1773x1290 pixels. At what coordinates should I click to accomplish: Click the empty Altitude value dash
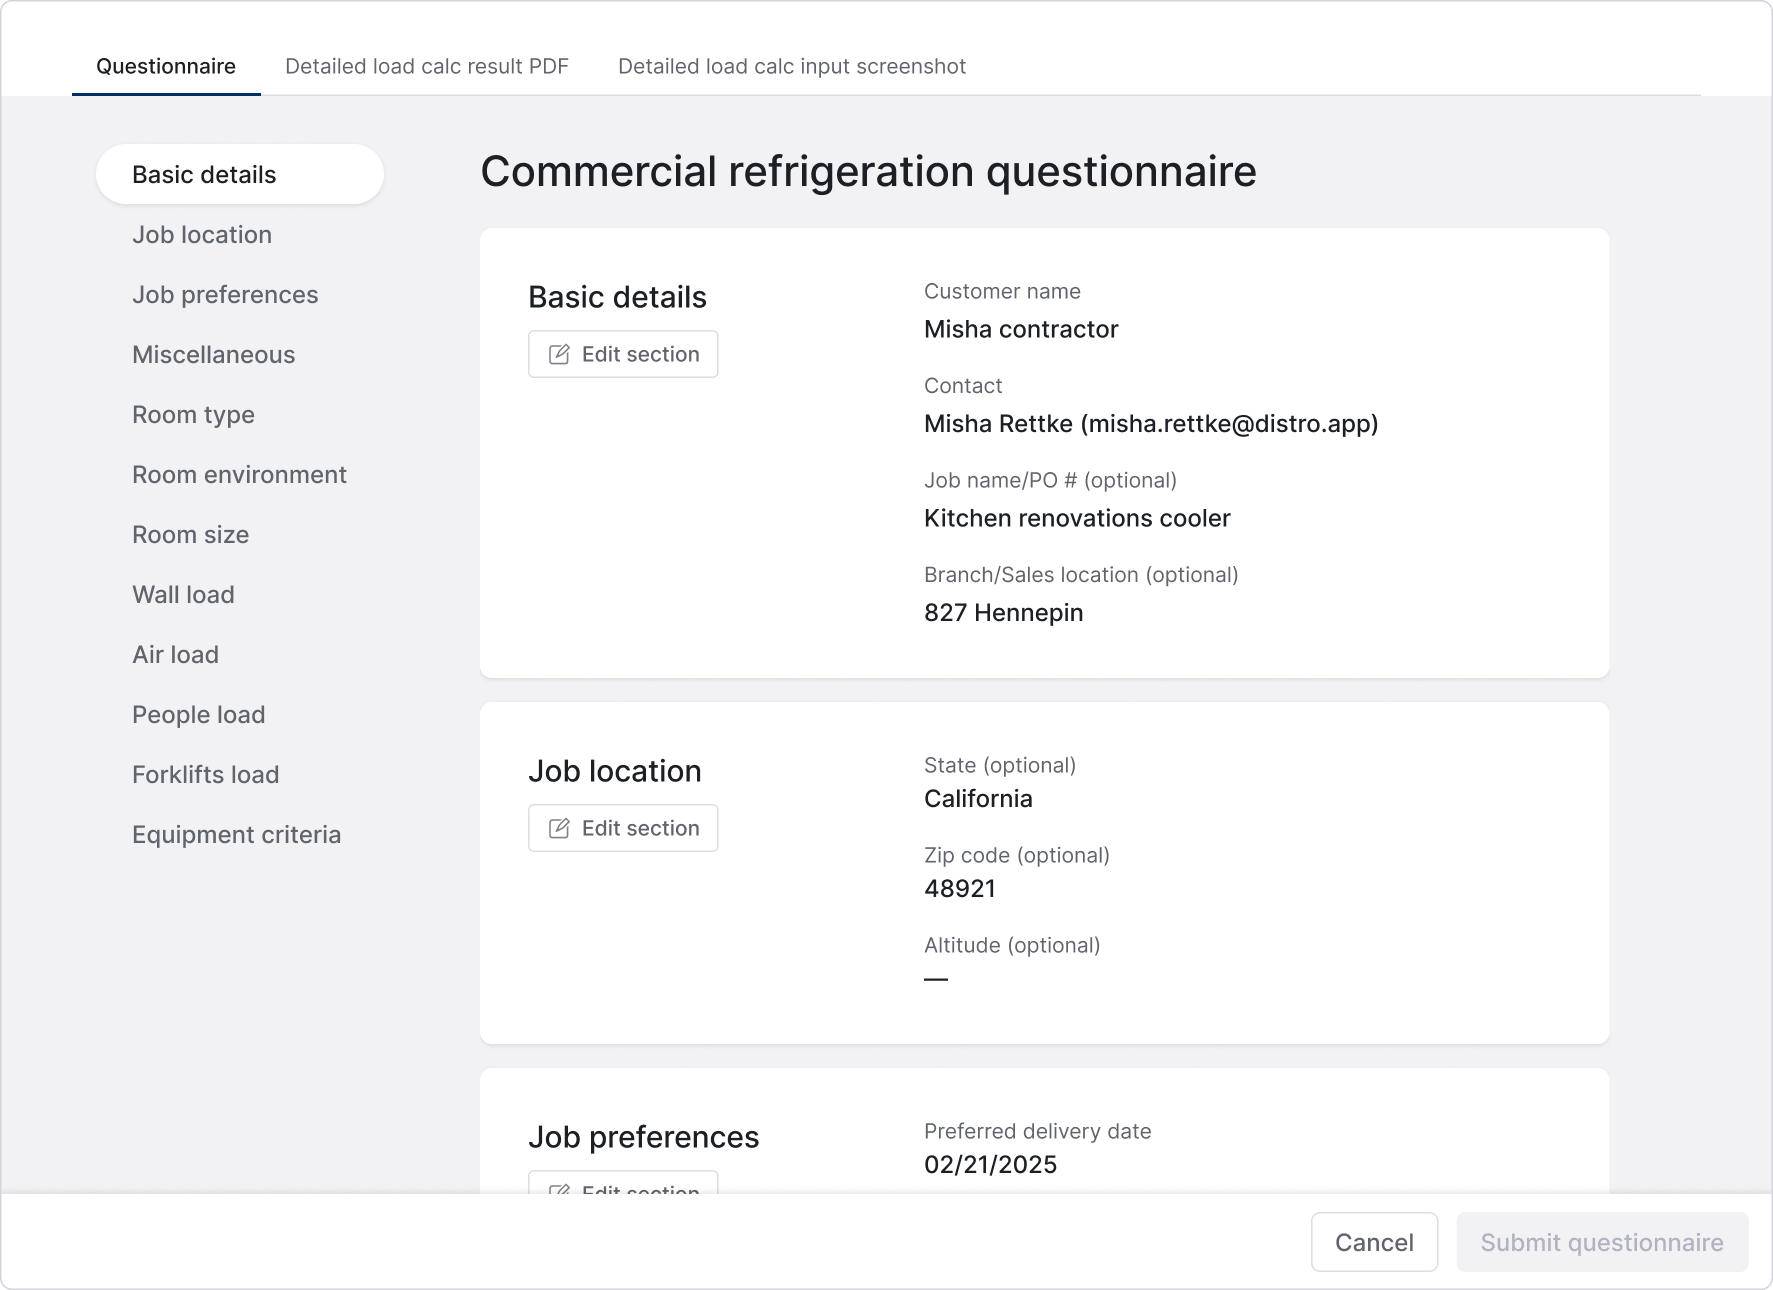936,979
